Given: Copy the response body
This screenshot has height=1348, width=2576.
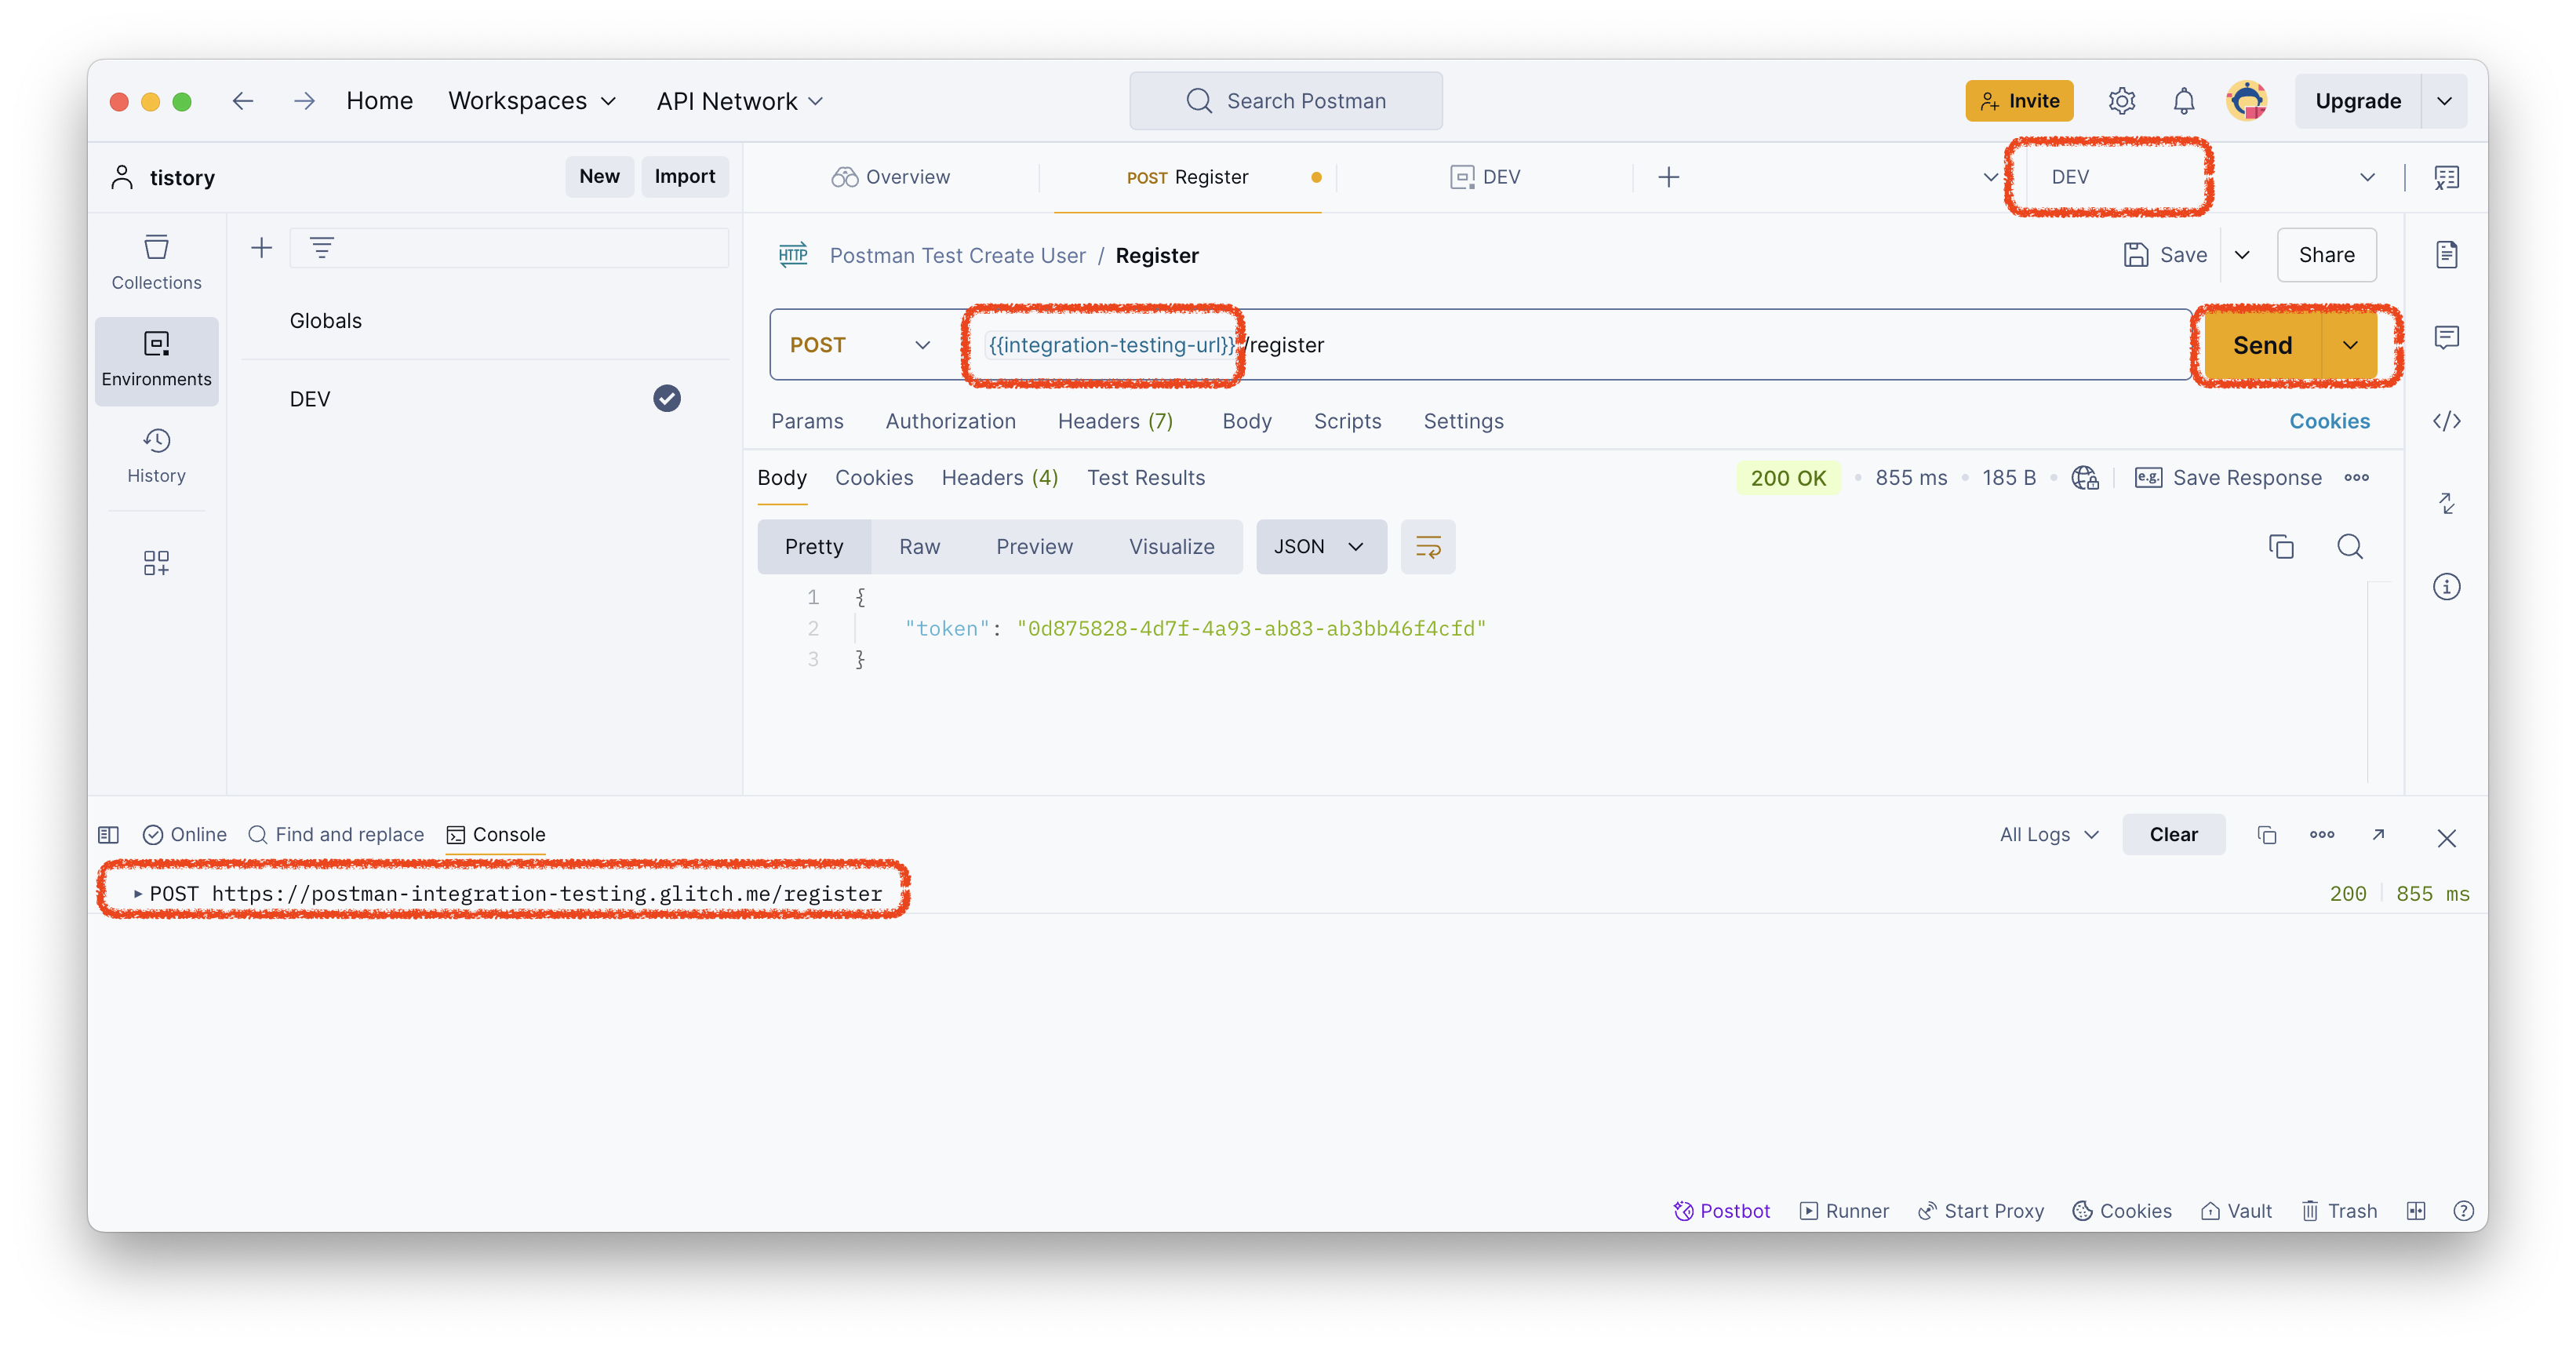Looking at the screenshot, I should coord(2280,546).
